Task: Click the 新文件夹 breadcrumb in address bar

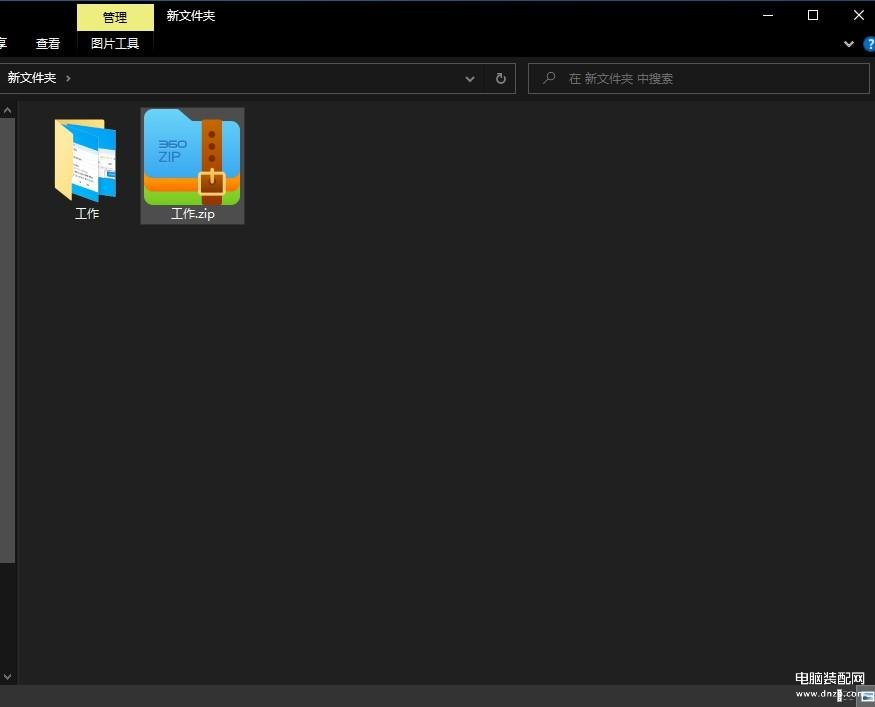Action: 32,78
